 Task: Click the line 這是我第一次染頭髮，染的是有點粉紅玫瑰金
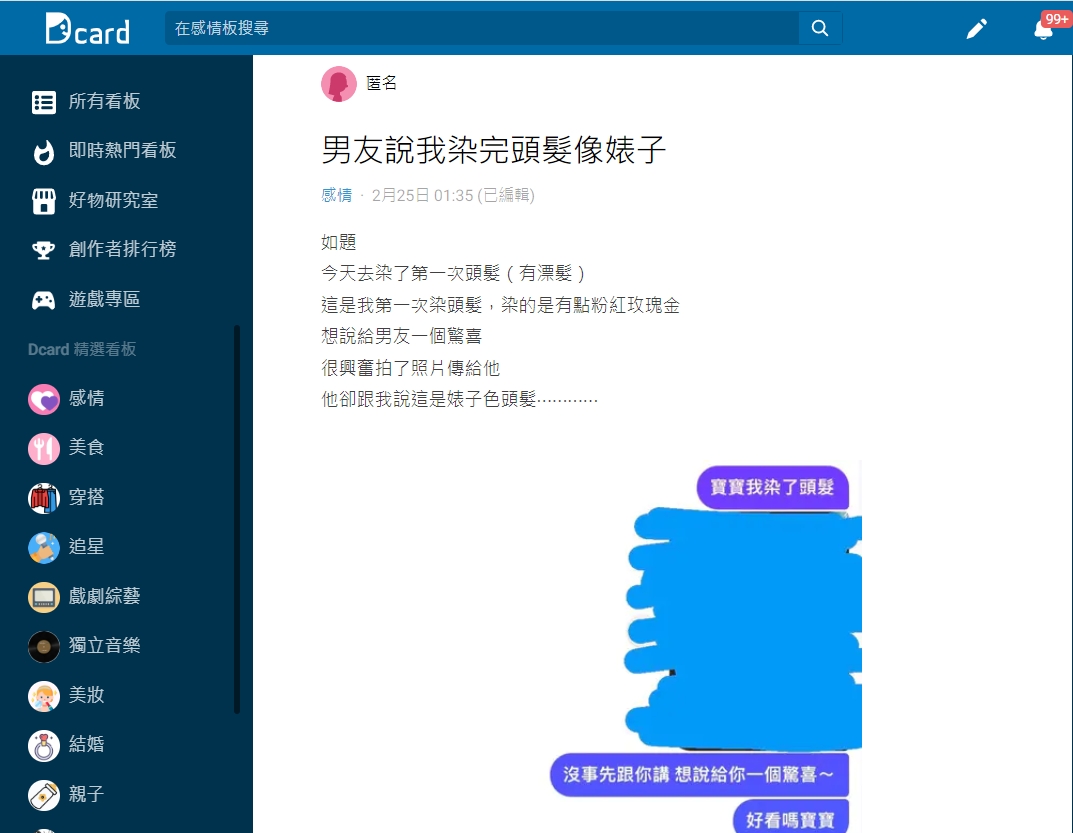pyautogui.click(x=500, y=305)
